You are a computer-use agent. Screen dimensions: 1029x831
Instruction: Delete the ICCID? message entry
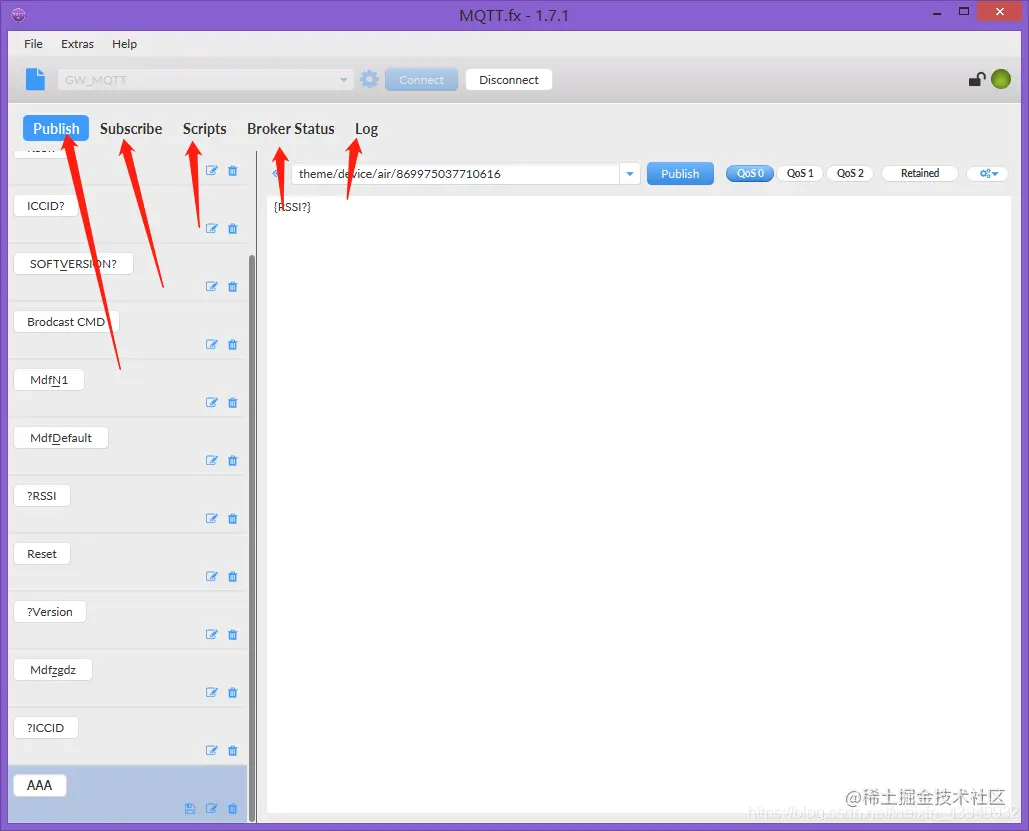(232, 228)
